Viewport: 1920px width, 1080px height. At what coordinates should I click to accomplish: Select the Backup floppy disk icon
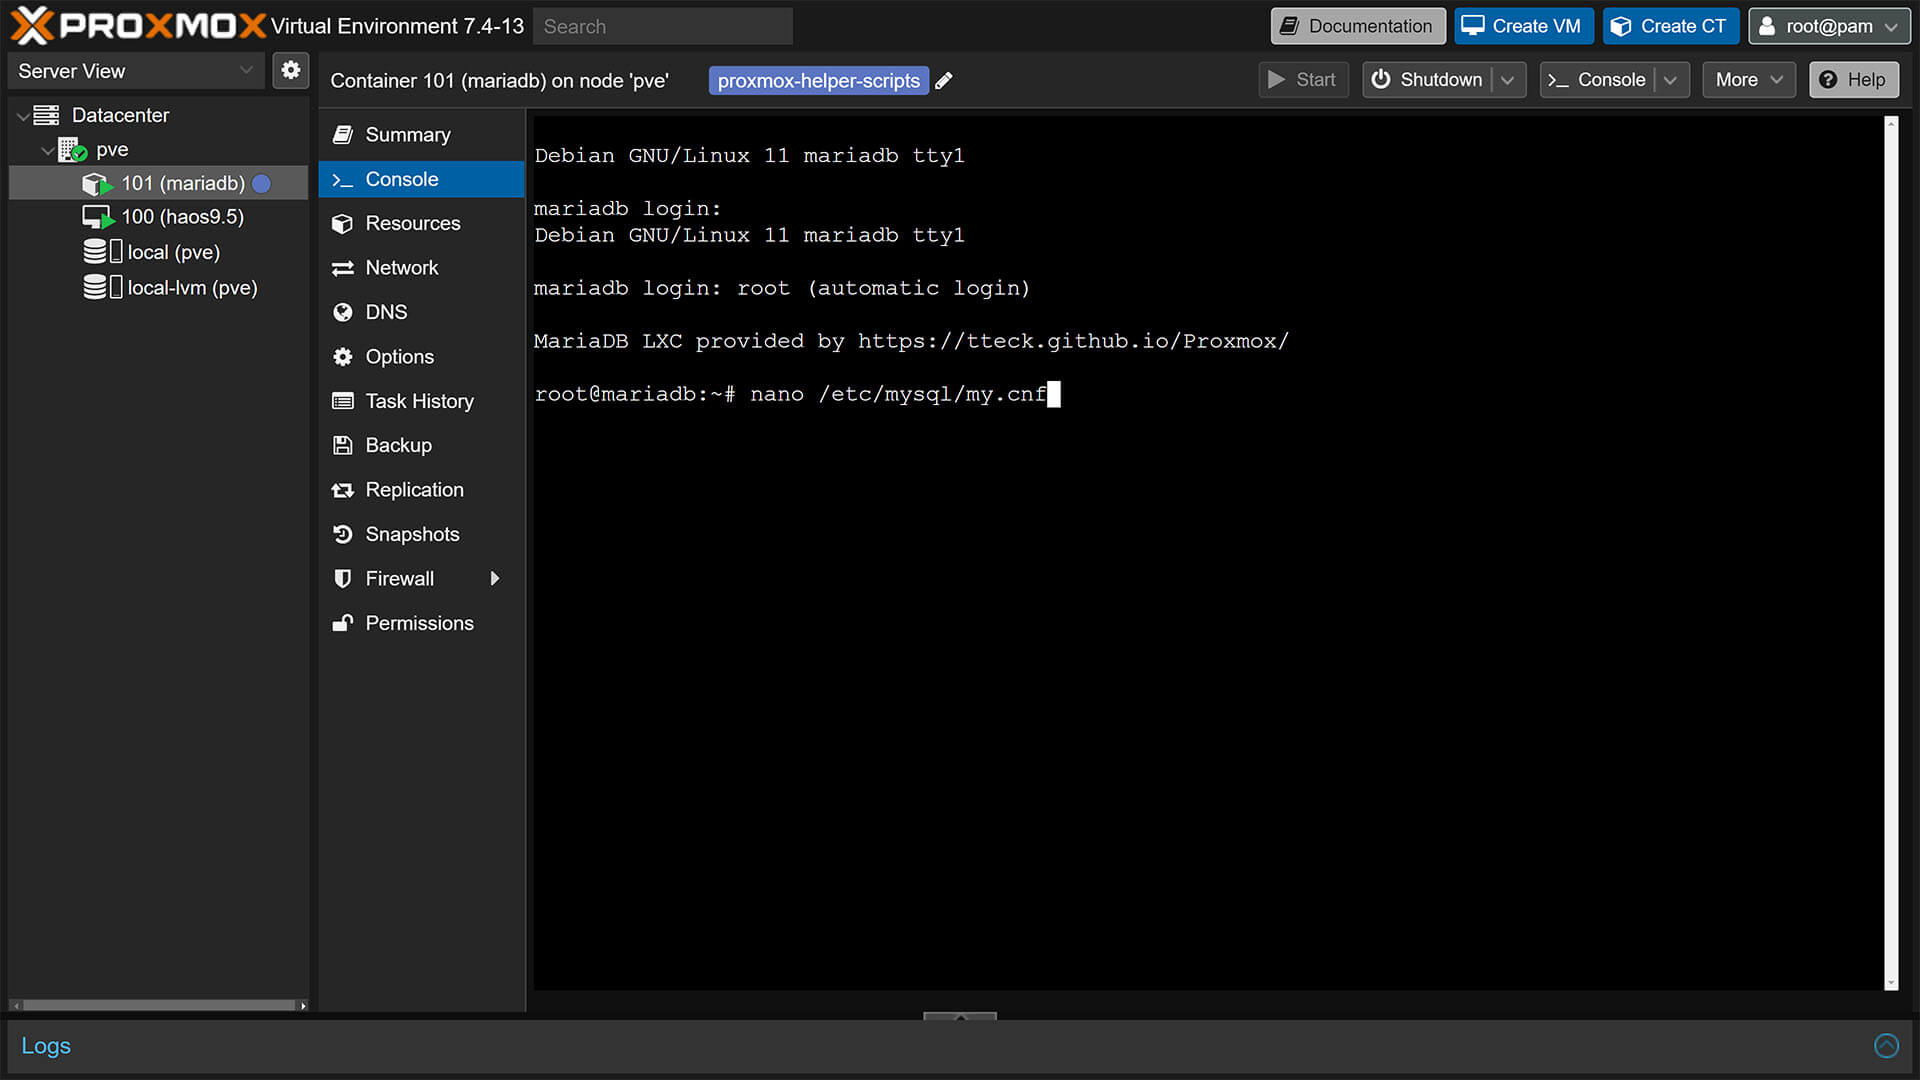pos(343,445)
